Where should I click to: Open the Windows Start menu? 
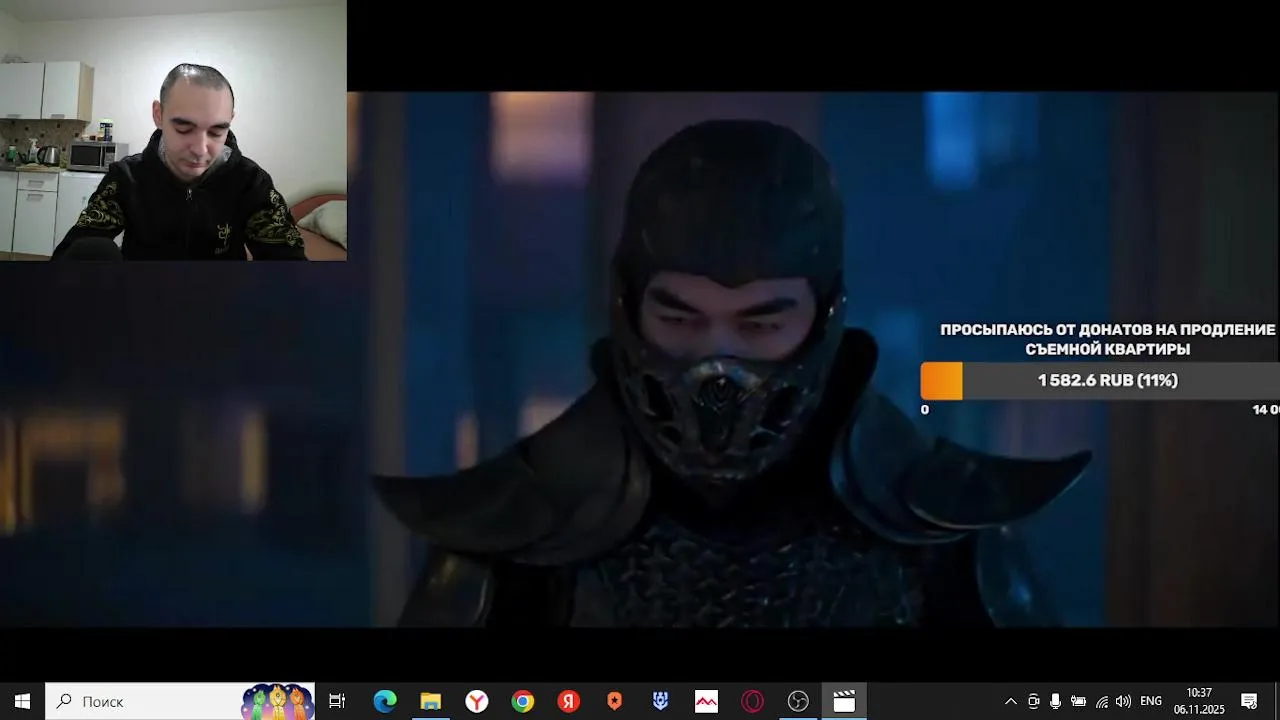click(x=22, y=701)
